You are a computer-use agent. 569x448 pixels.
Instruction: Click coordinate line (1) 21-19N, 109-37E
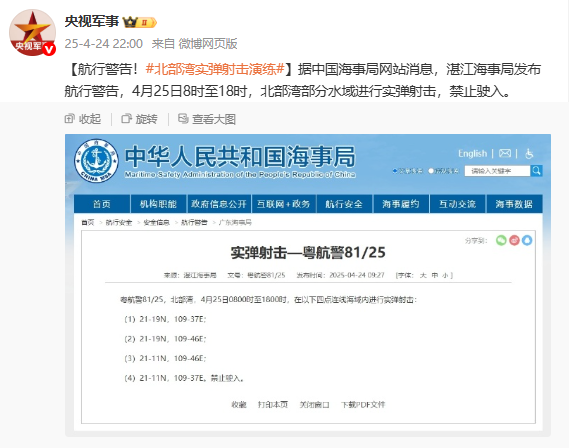click(x=165, y=319)
